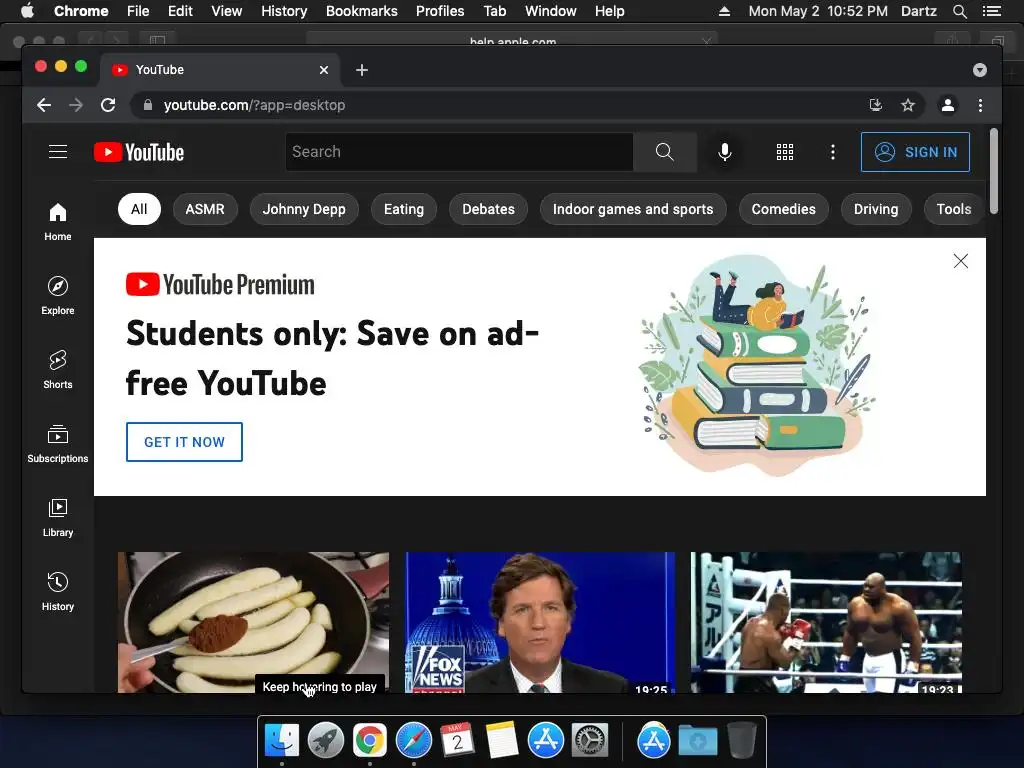Open the Window menu
The image size is (1024, 768).
pos(551,11)
